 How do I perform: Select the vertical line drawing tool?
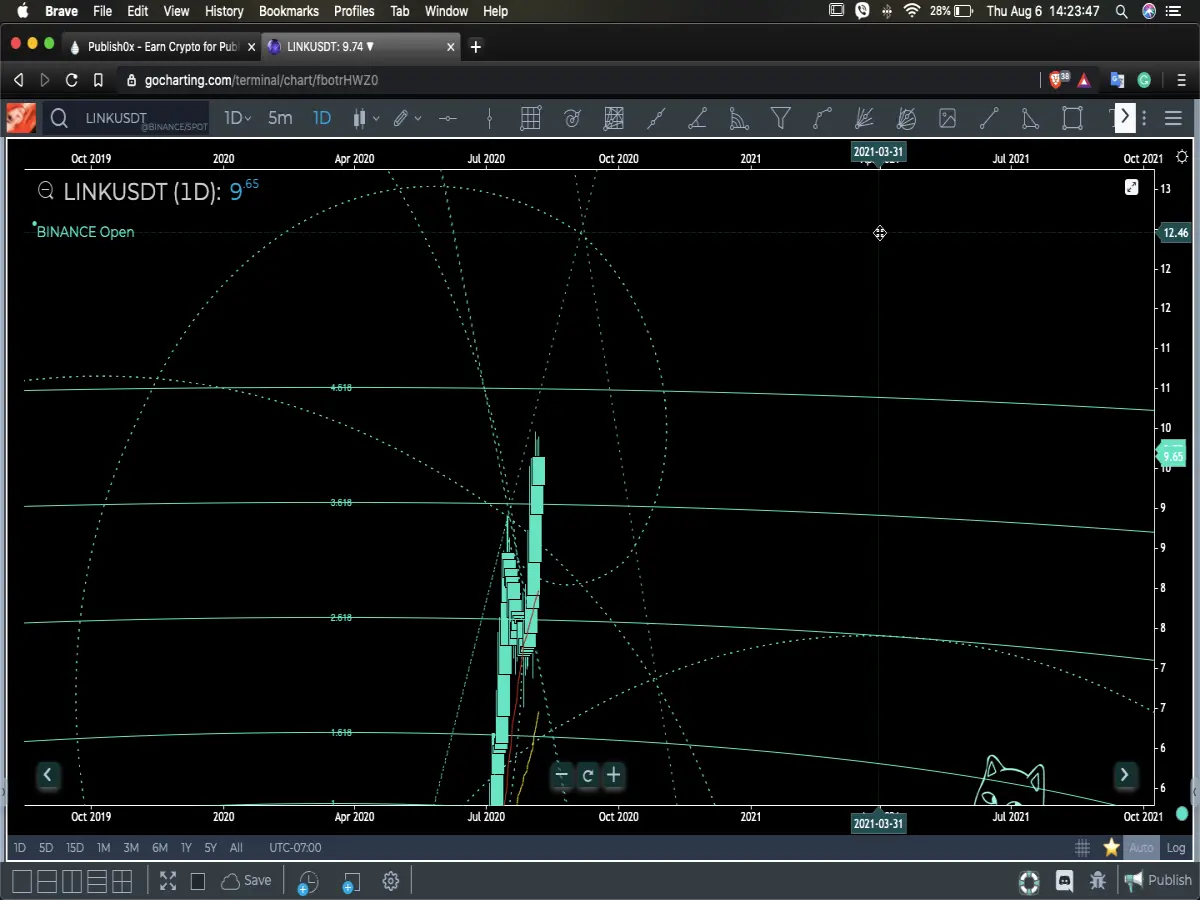coord(489,118)
